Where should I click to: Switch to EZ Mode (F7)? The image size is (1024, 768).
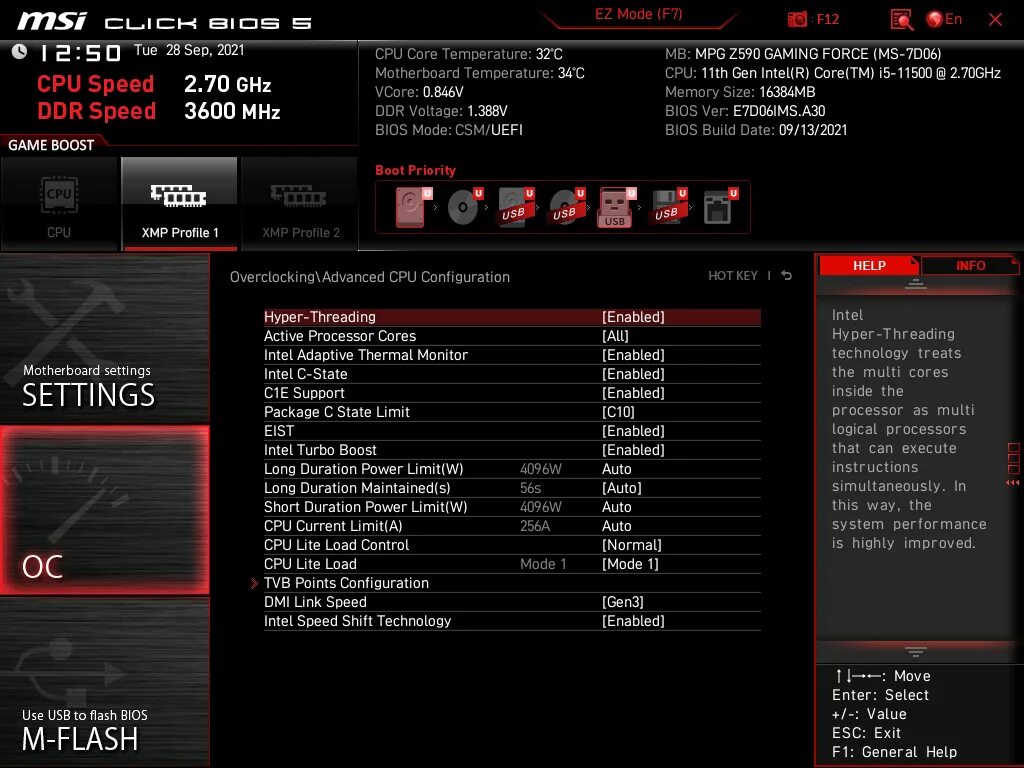[638, 14]
